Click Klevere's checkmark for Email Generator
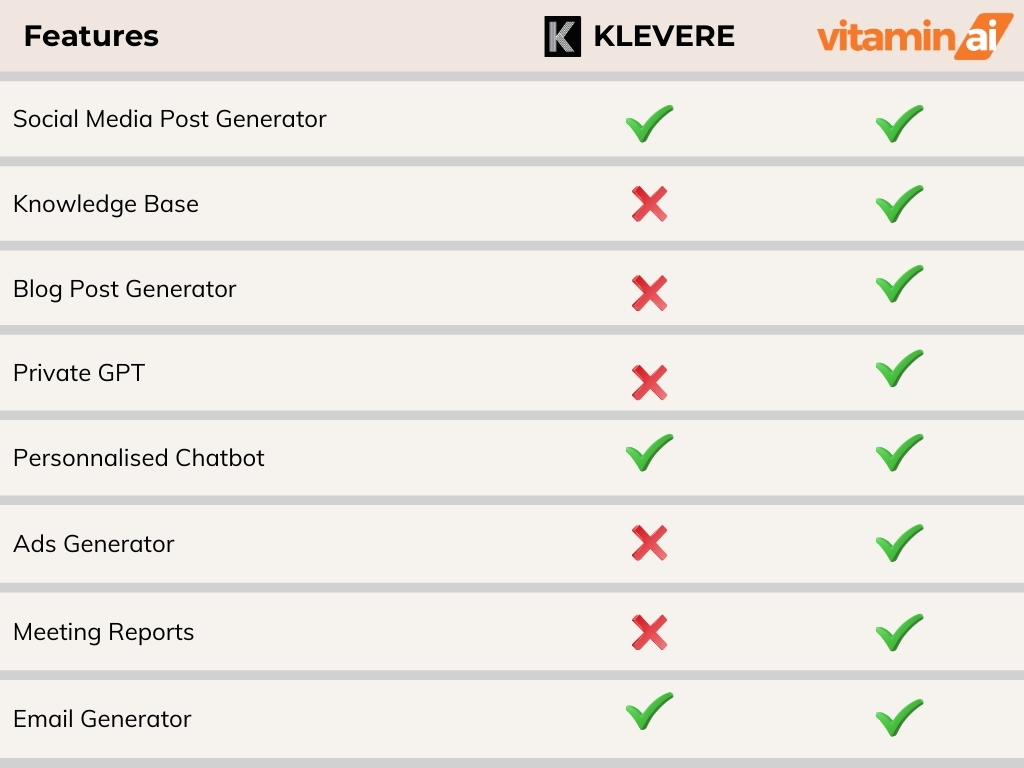Image resolution: width=1024 pixels, height=768 pixels. coord(649,711)
